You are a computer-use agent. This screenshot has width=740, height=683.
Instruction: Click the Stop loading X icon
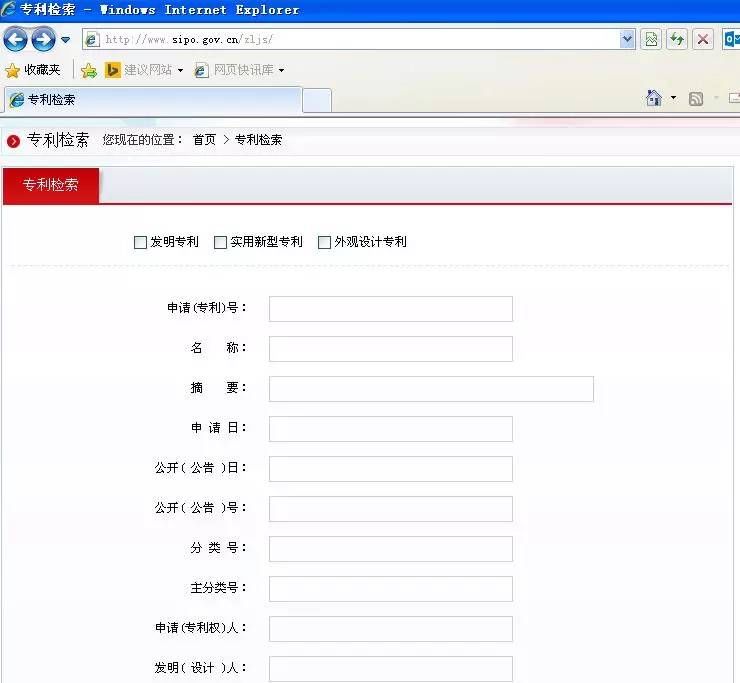(x=703, y=40)
